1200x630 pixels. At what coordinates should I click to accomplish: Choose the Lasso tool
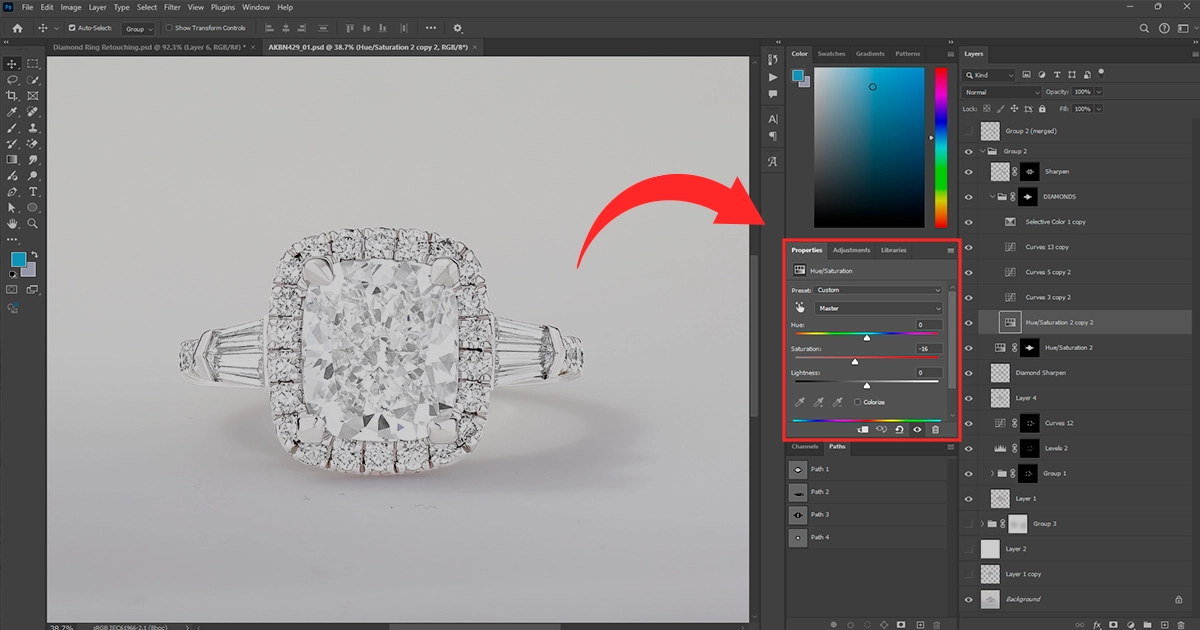12,80
